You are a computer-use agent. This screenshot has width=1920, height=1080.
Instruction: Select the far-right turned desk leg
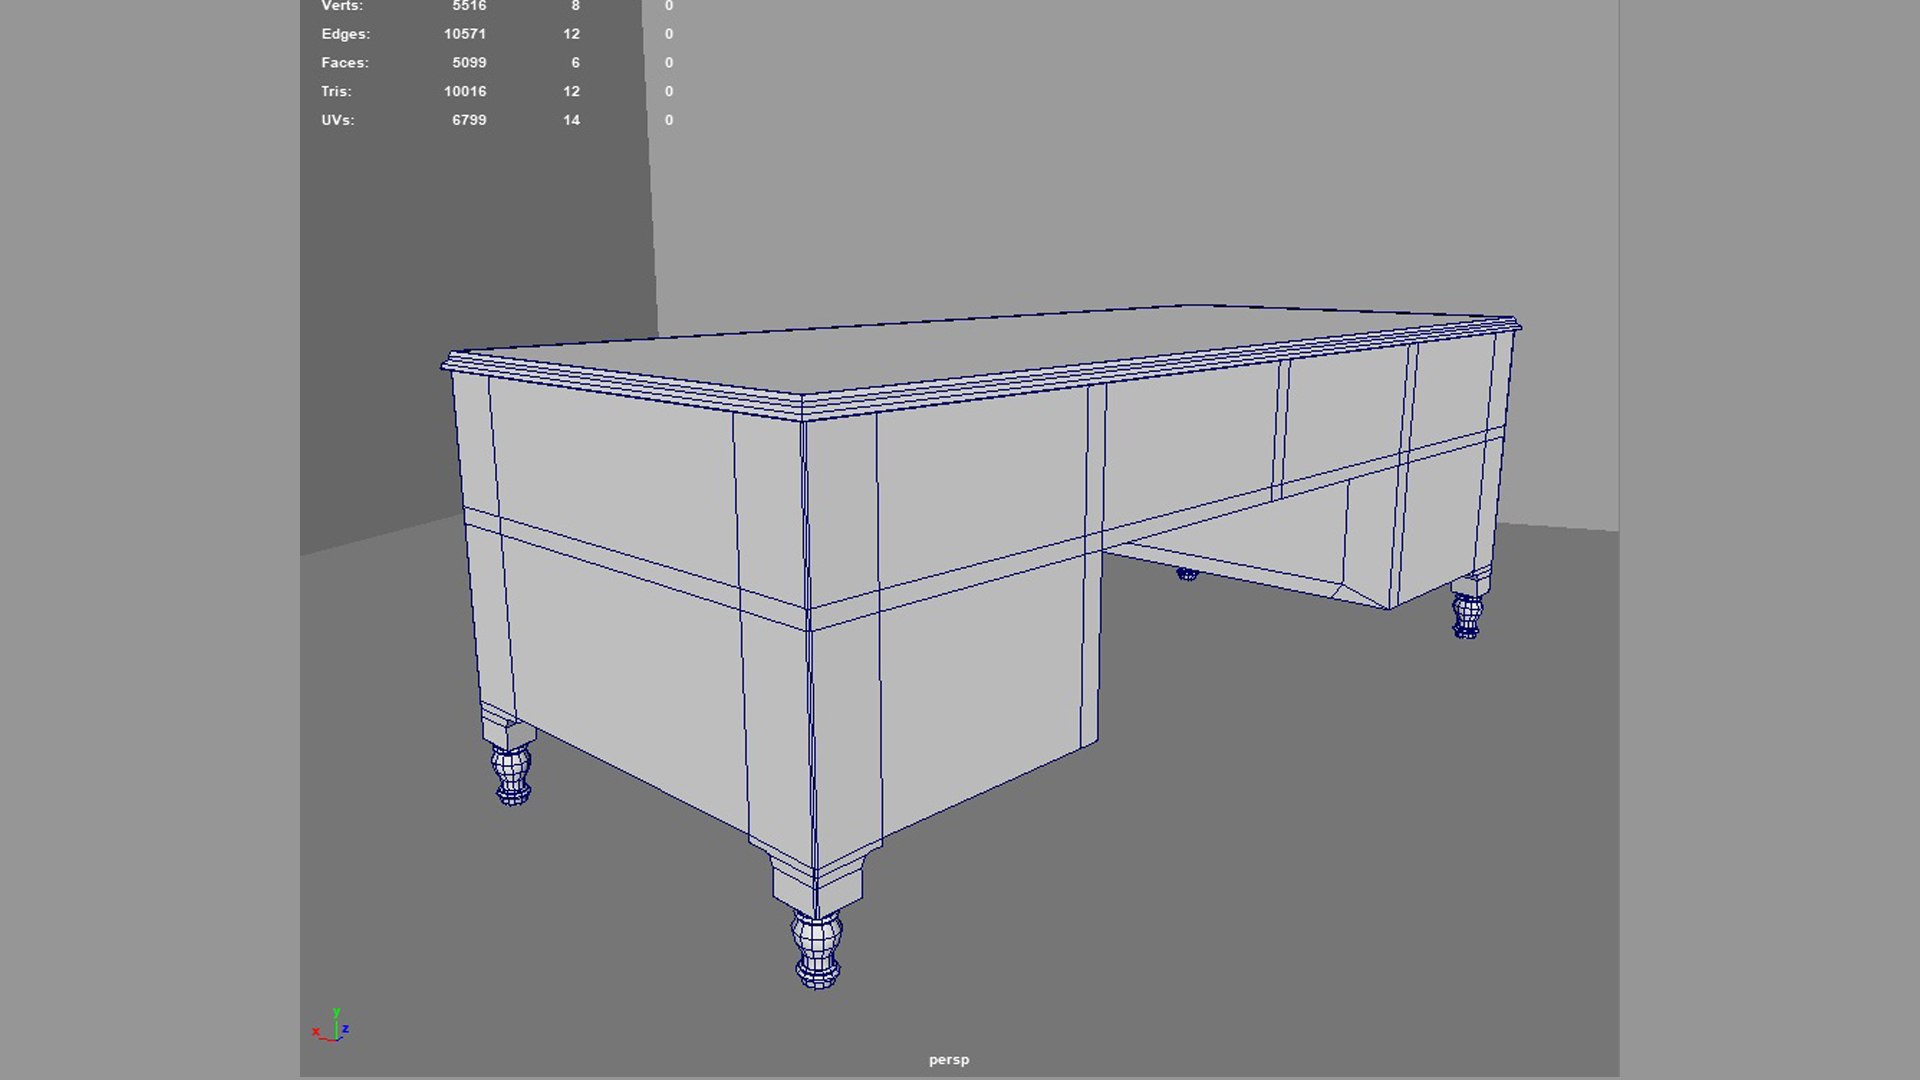coord(1467,614)
